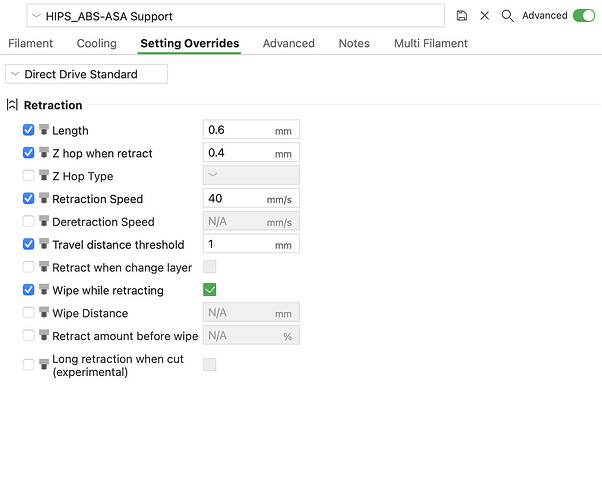Enable the Retract amount before wipe override

click(28, 336)
